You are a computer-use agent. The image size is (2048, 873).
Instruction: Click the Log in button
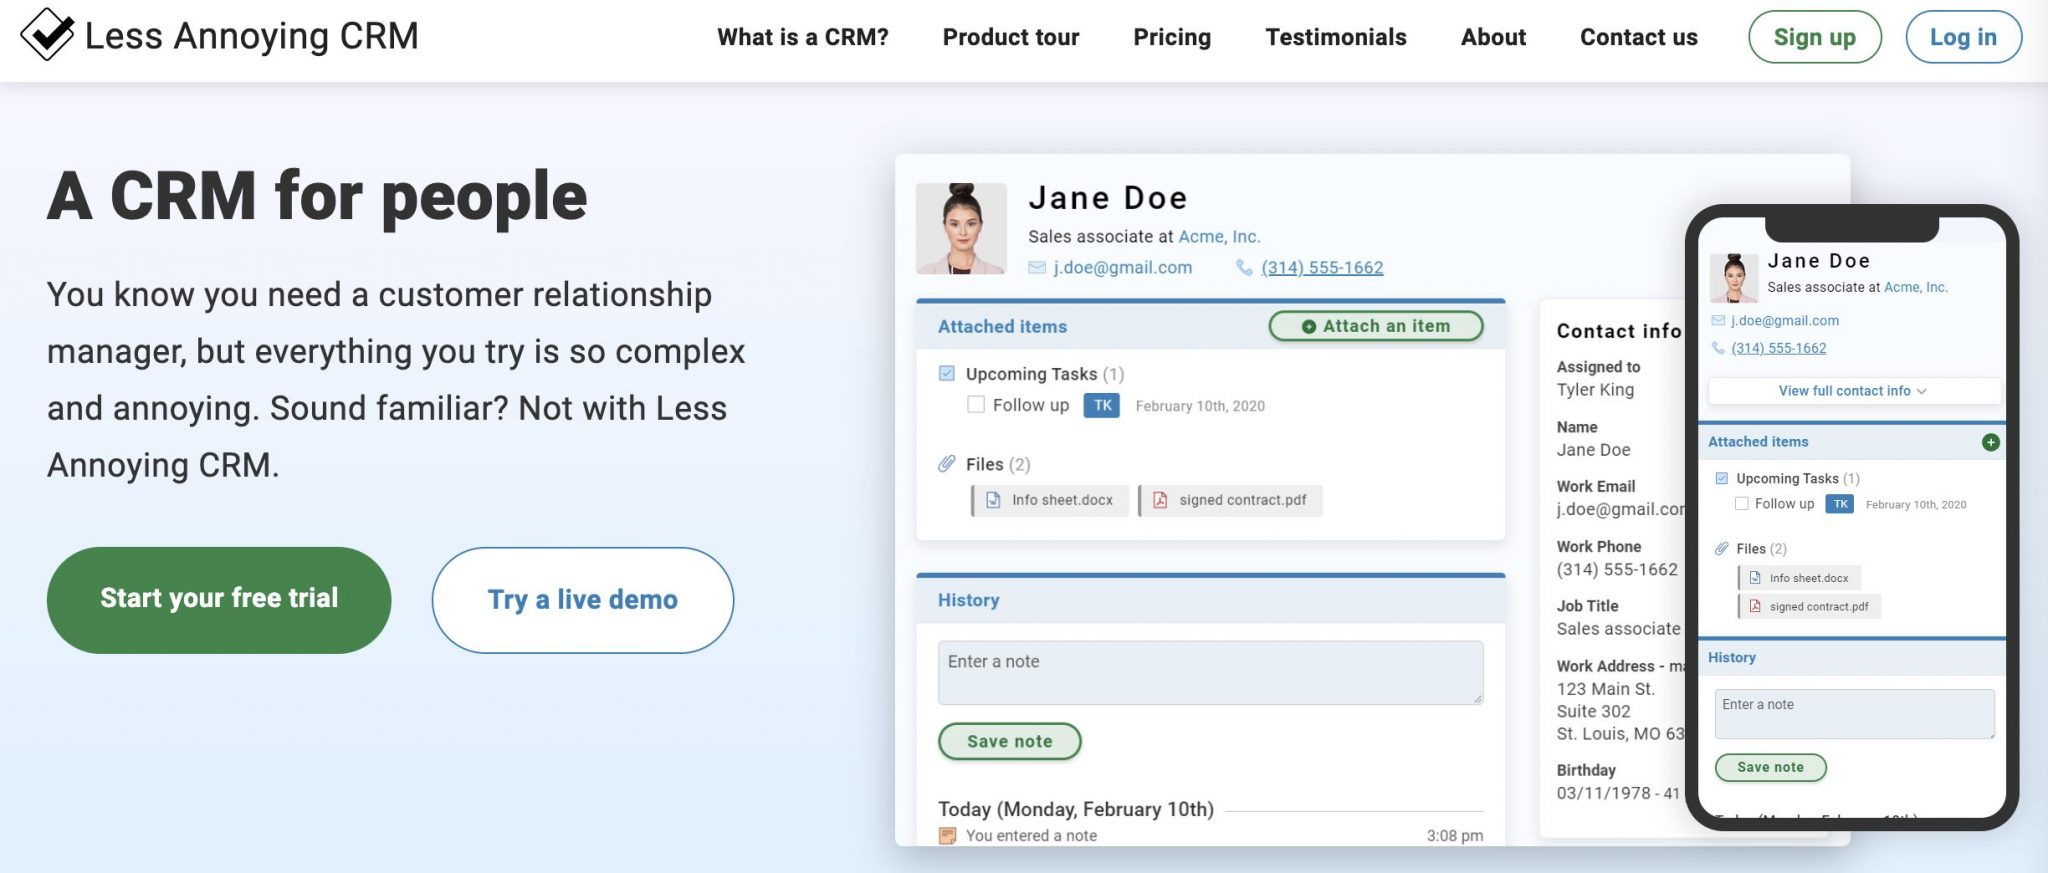click(1963, 37)
